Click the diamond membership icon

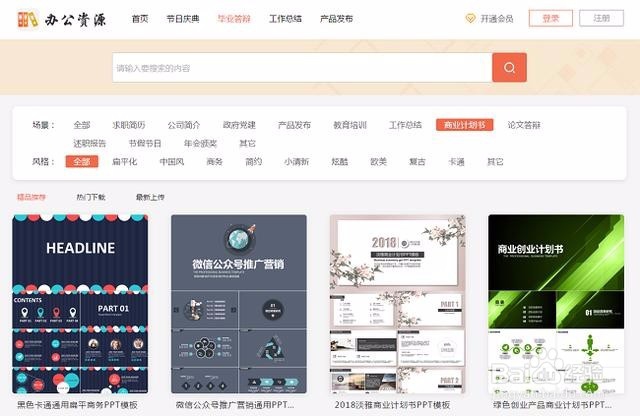(470, 18)
